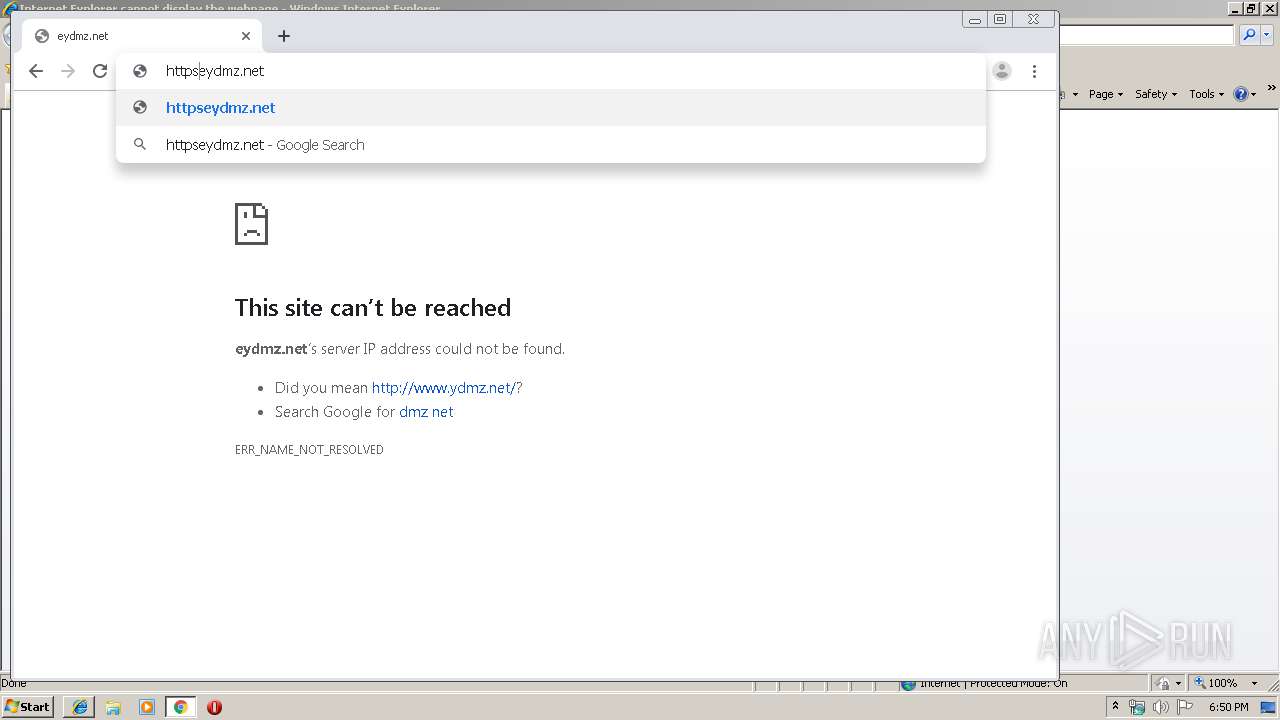Choose the httpseydmz.net Google Search suggestion
The image size is (1280, 720).
550,144
